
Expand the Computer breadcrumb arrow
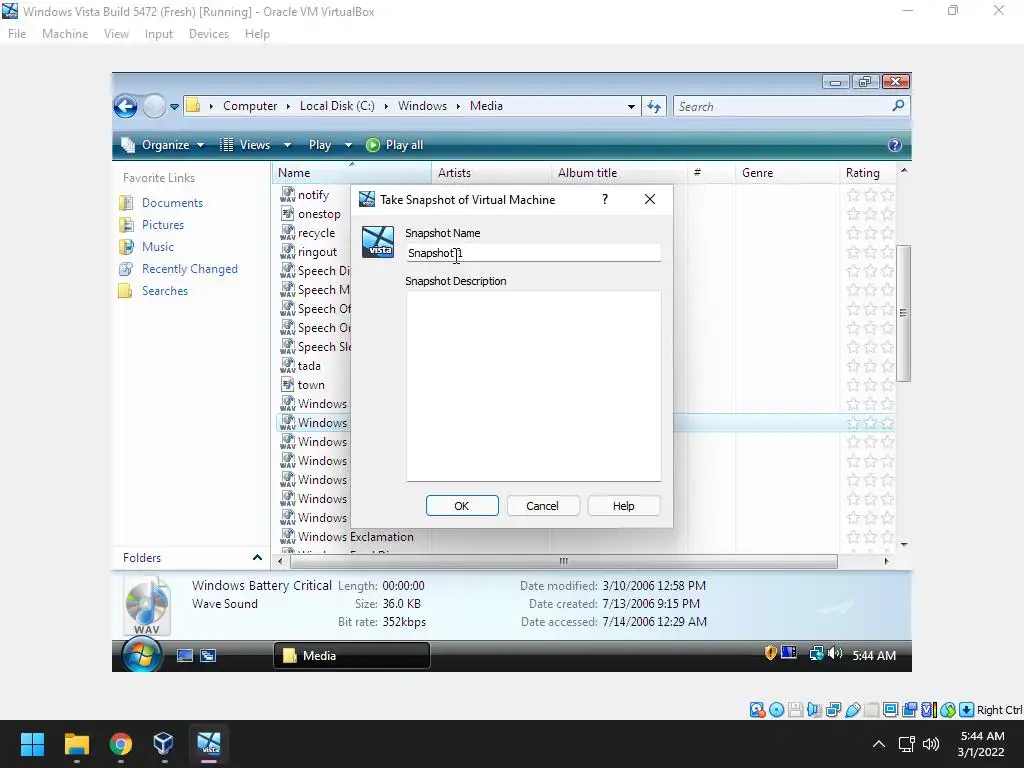(288, 106)
